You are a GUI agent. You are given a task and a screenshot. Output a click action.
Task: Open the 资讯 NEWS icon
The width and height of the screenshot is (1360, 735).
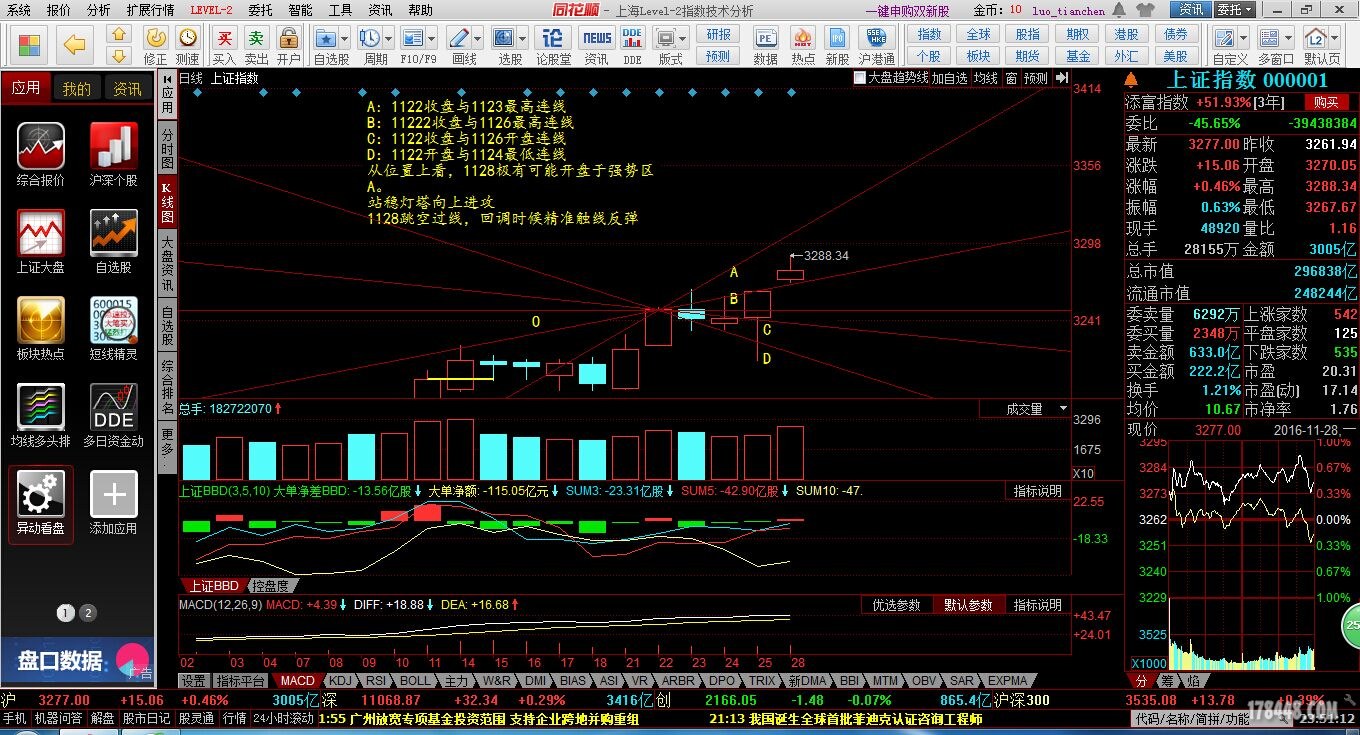pyautogui.click(x=597, y=37)
